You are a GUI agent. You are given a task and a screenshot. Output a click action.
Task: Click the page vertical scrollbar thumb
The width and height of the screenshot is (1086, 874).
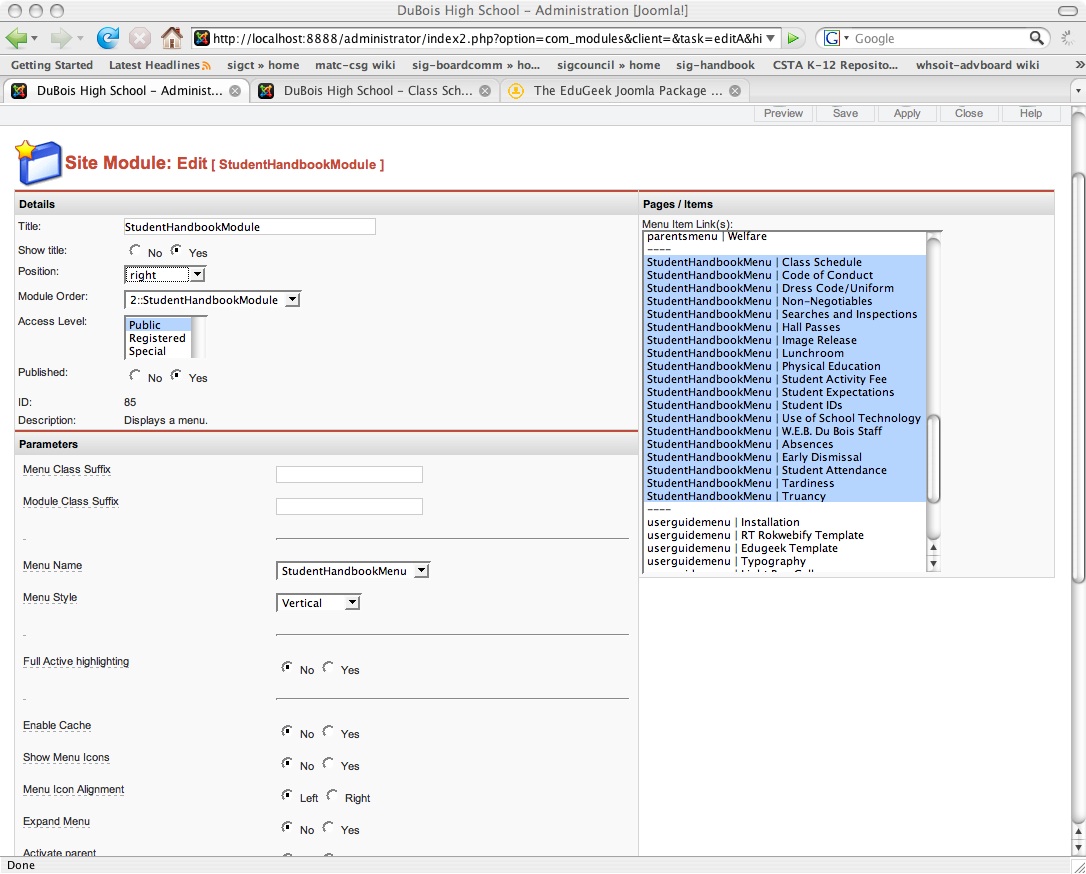point(1078,377)
